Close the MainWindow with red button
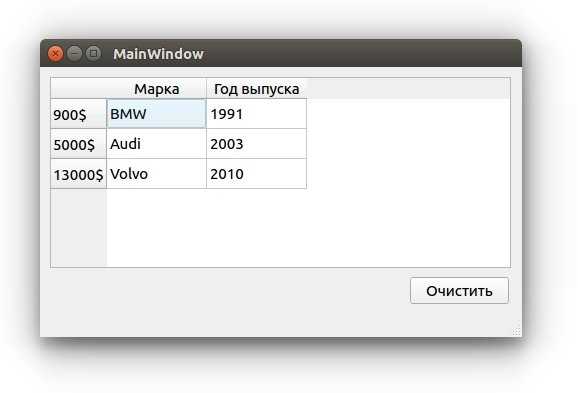The width and height of the screenshot is (578, 393). (55, 54)
